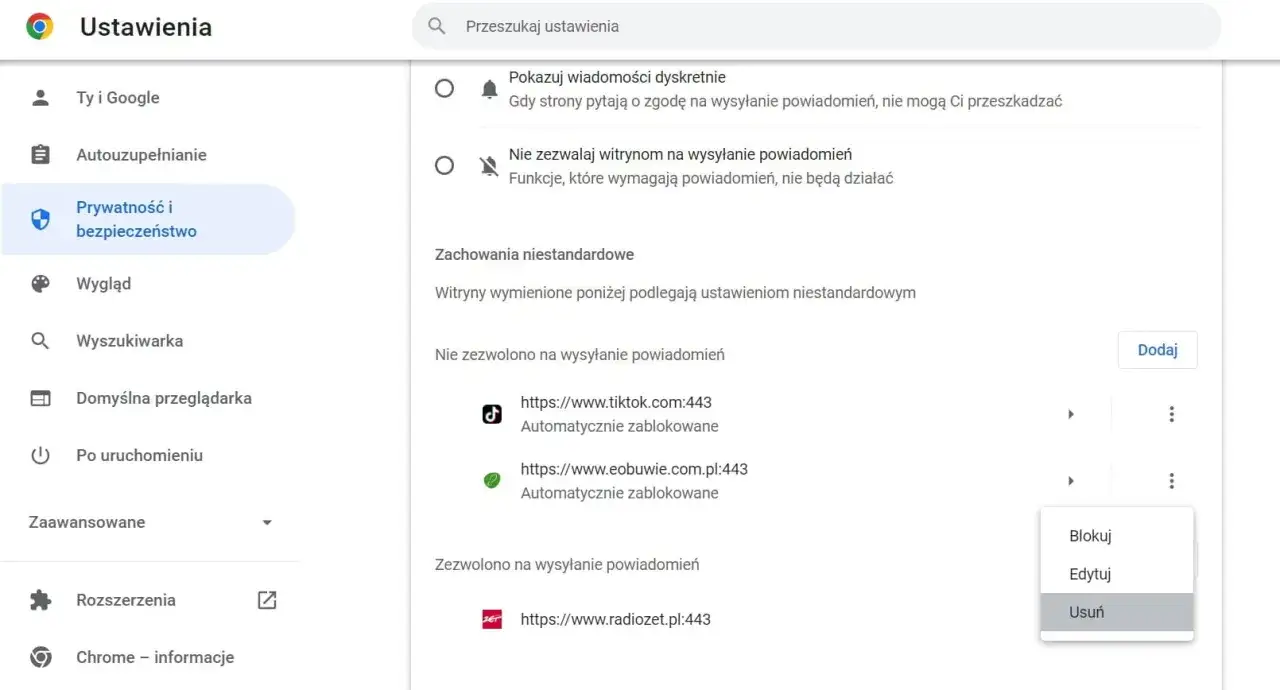Expand details for eobuwie.com.pl entry
The width and height of the screenshot is (1280, 690).
click(1071, 480)
